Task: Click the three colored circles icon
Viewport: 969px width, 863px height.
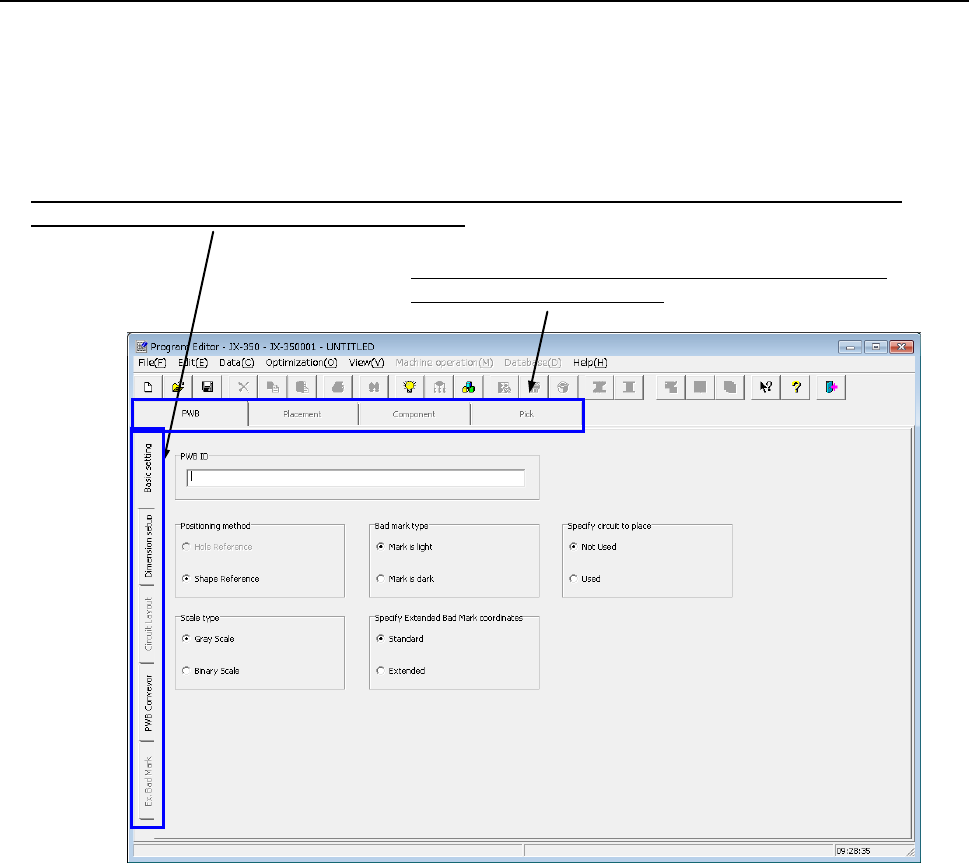Action: click(x=468, y=387)
